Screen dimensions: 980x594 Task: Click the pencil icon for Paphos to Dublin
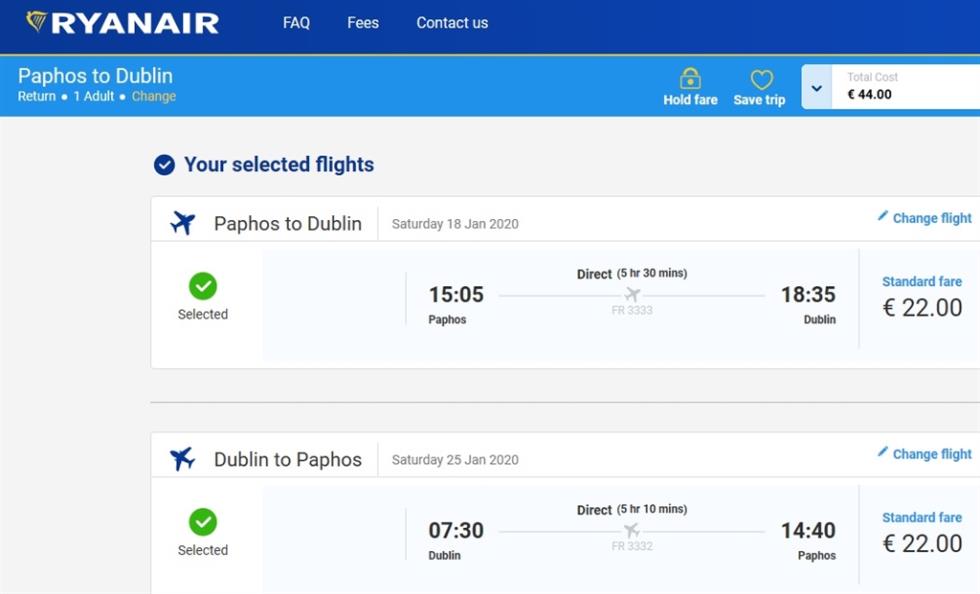pos(882,216)
